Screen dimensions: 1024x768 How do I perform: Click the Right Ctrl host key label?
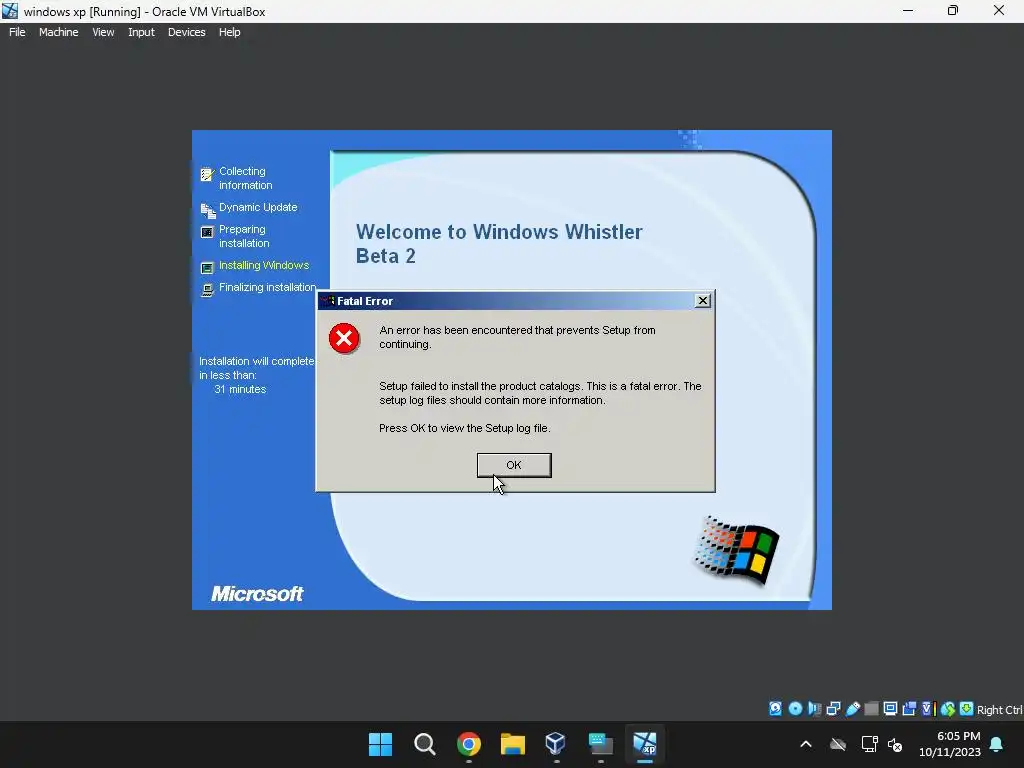(1000, 710)
